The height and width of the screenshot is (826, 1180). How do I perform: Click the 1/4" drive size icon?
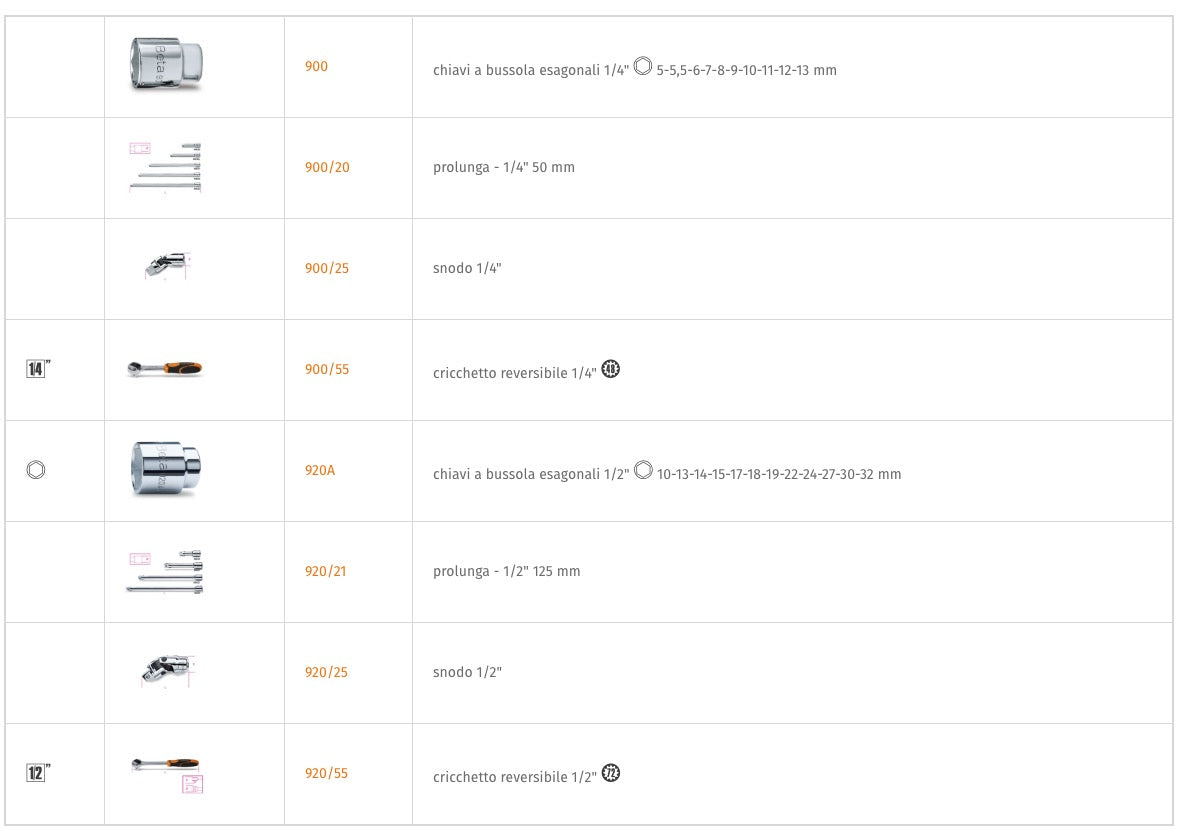[37, 370]
